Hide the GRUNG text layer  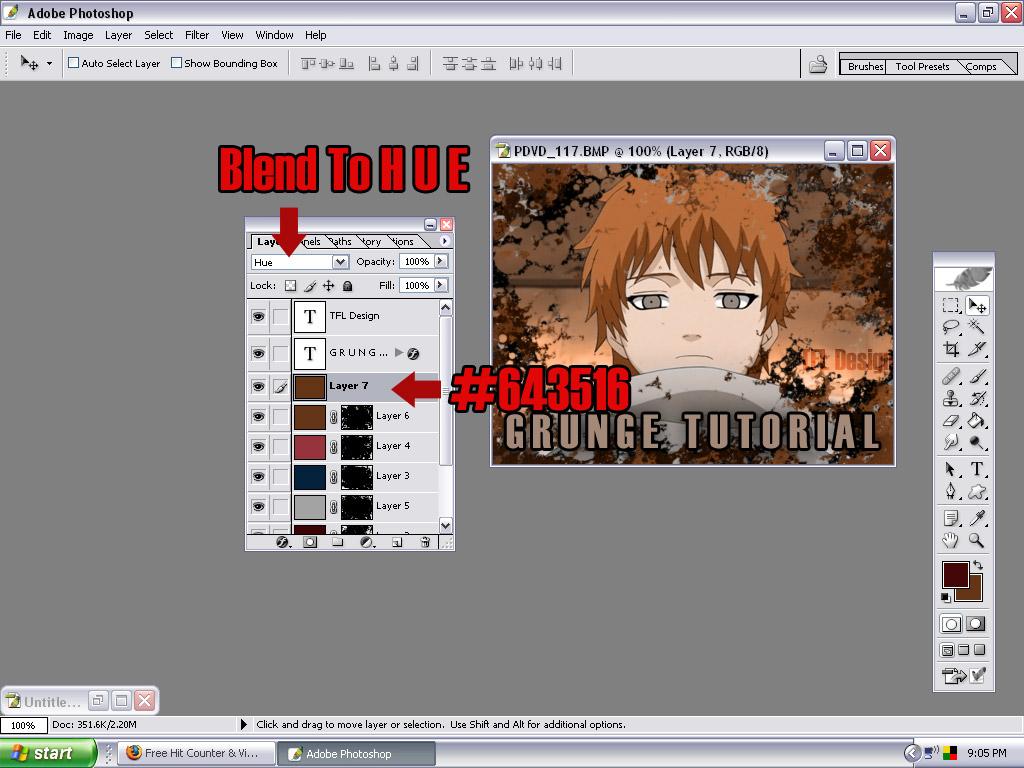[259, 353]
